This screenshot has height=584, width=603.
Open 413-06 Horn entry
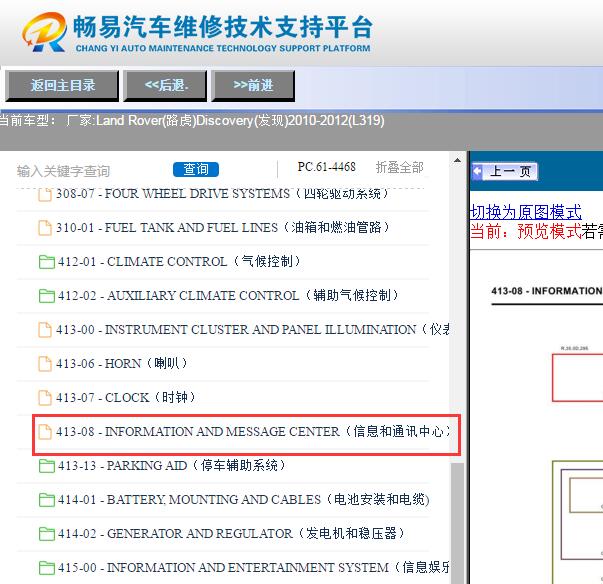[122, 363]
